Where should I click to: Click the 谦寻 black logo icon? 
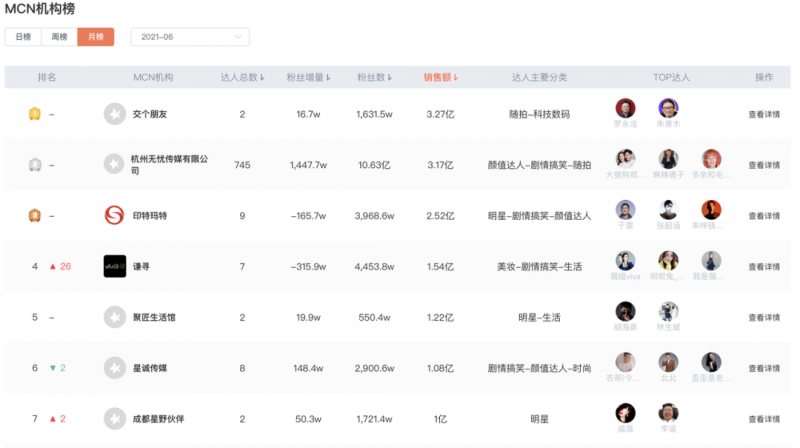pyautogui.click(x=115, y=266)
